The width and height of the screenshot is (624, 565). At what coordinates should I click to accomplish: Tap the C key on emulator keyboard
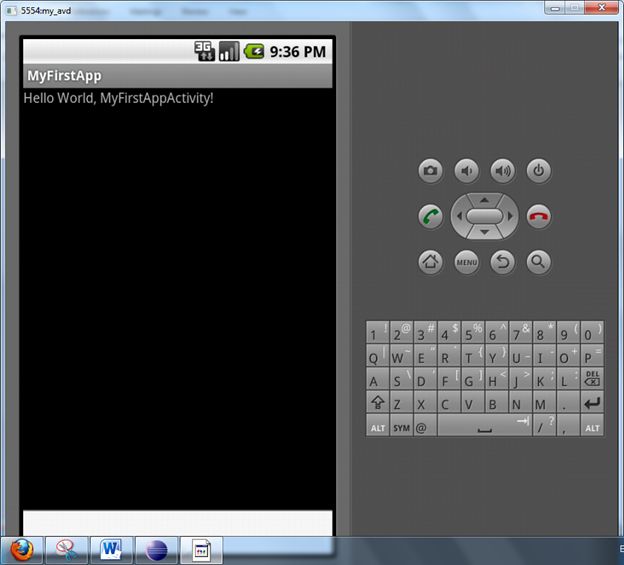click(449, 402)
